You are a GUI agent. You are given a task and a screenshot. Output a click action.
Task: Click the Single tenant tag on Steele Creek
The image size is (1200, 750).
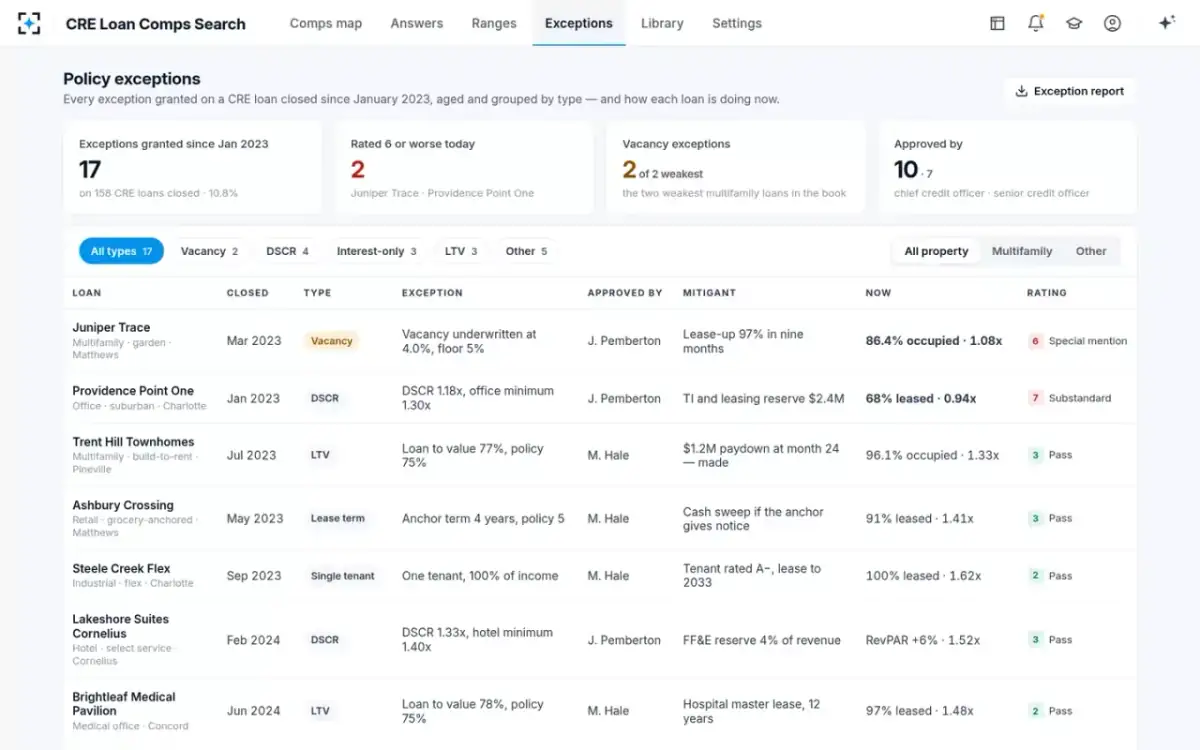pyautogui.click(x=343, y=576)
